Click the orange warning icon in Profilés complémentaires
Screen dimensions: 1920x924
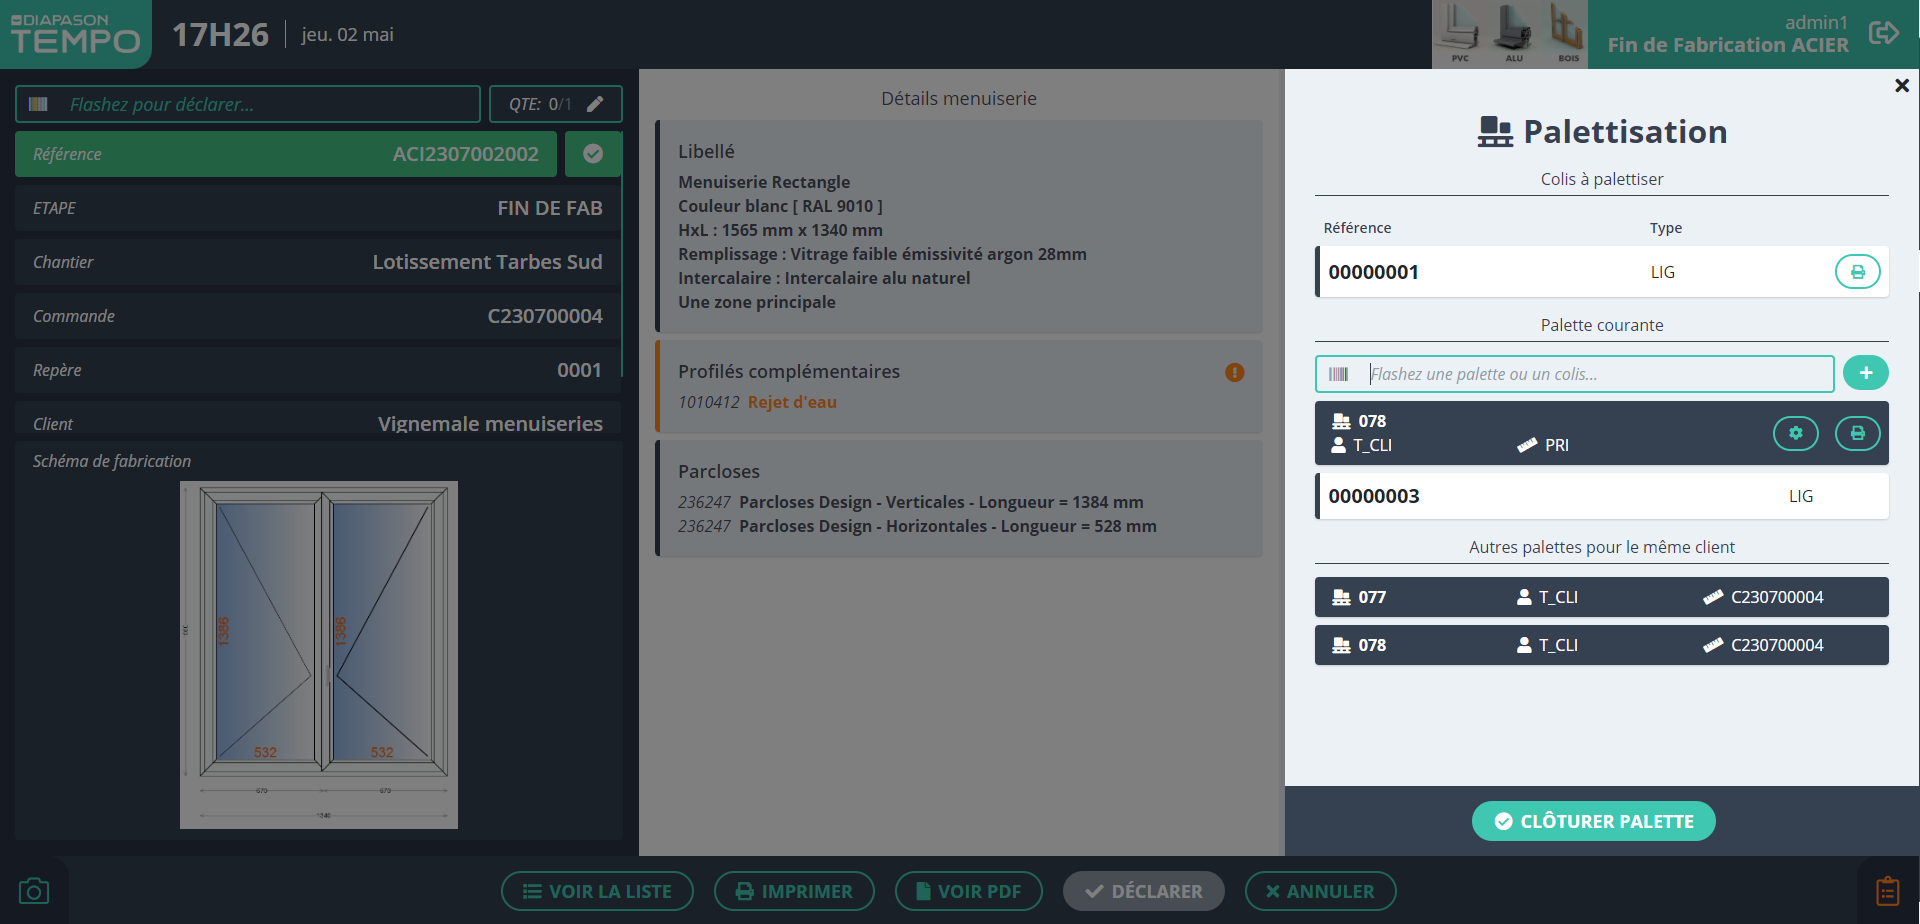1235,372
